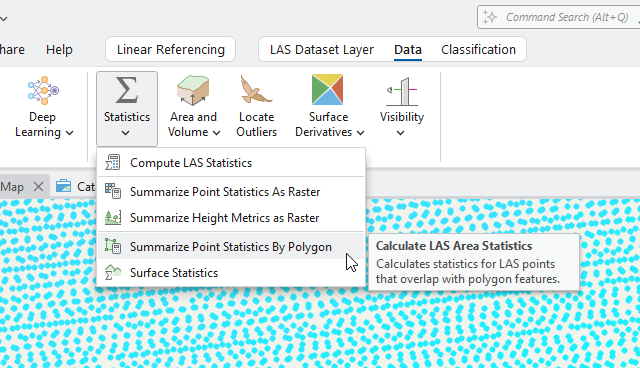Click the Statistics sigma icon
The image size is (640, 368).
pos(127,90)
